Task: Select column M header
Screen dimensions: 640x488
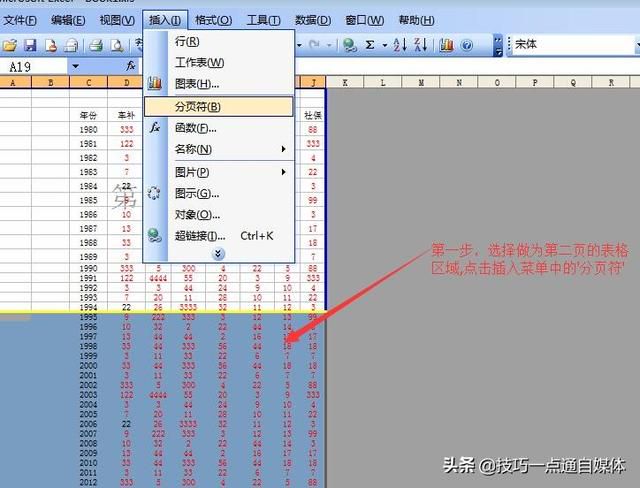Action: pyautogui.click(x=421, y=82)
